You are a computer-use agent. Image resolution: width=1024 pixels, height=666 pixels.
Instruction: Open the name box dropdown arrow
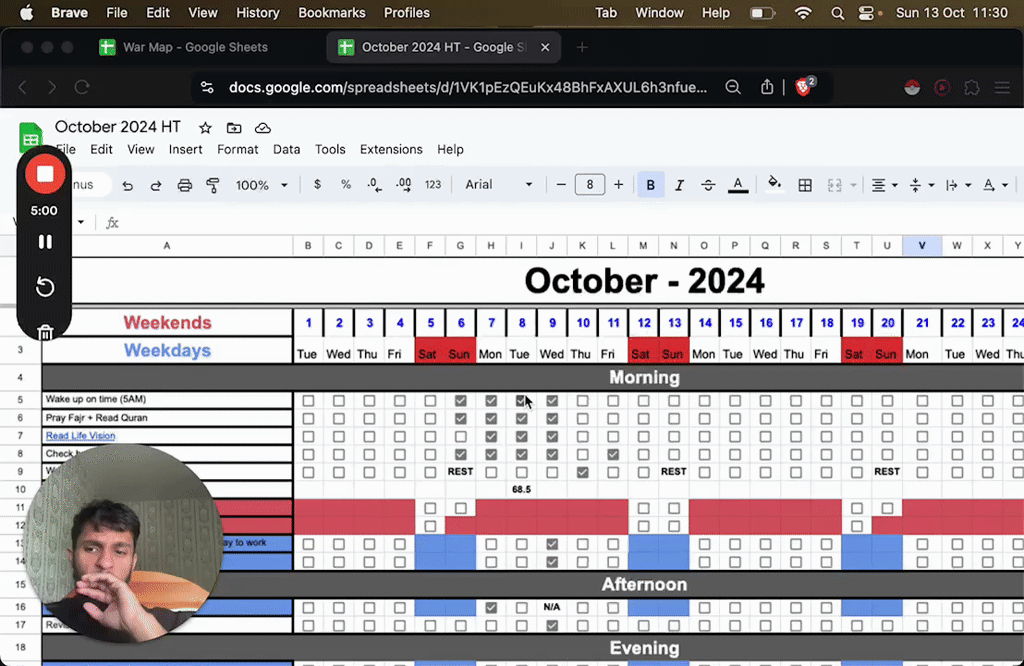pyautogui.click(x=81, y=222)
